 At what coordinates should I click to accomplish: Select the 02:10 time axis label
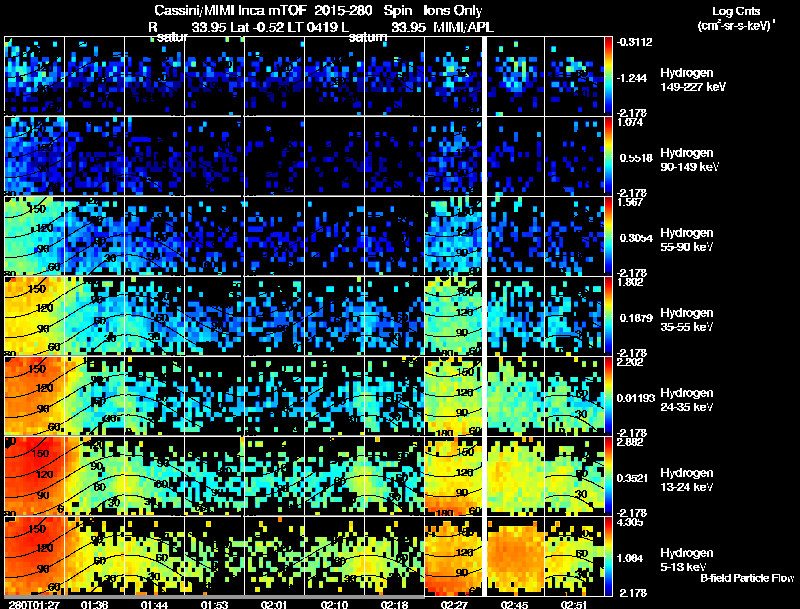click(334, 604)
